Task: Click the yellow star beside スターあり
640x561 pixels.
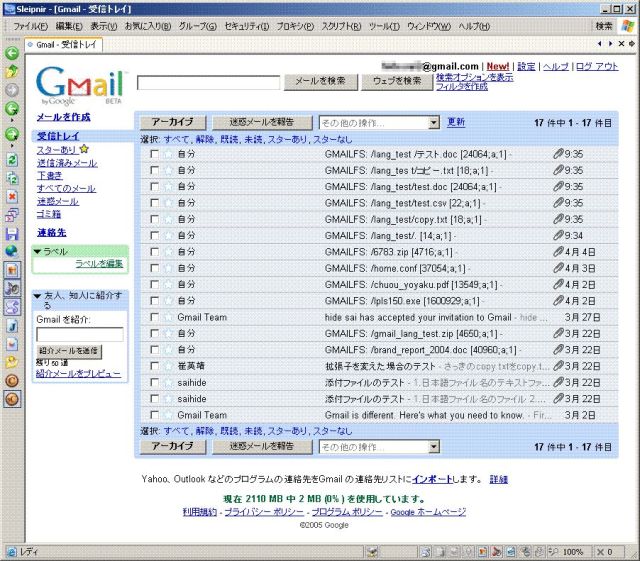Action: [x=84, y=149]
